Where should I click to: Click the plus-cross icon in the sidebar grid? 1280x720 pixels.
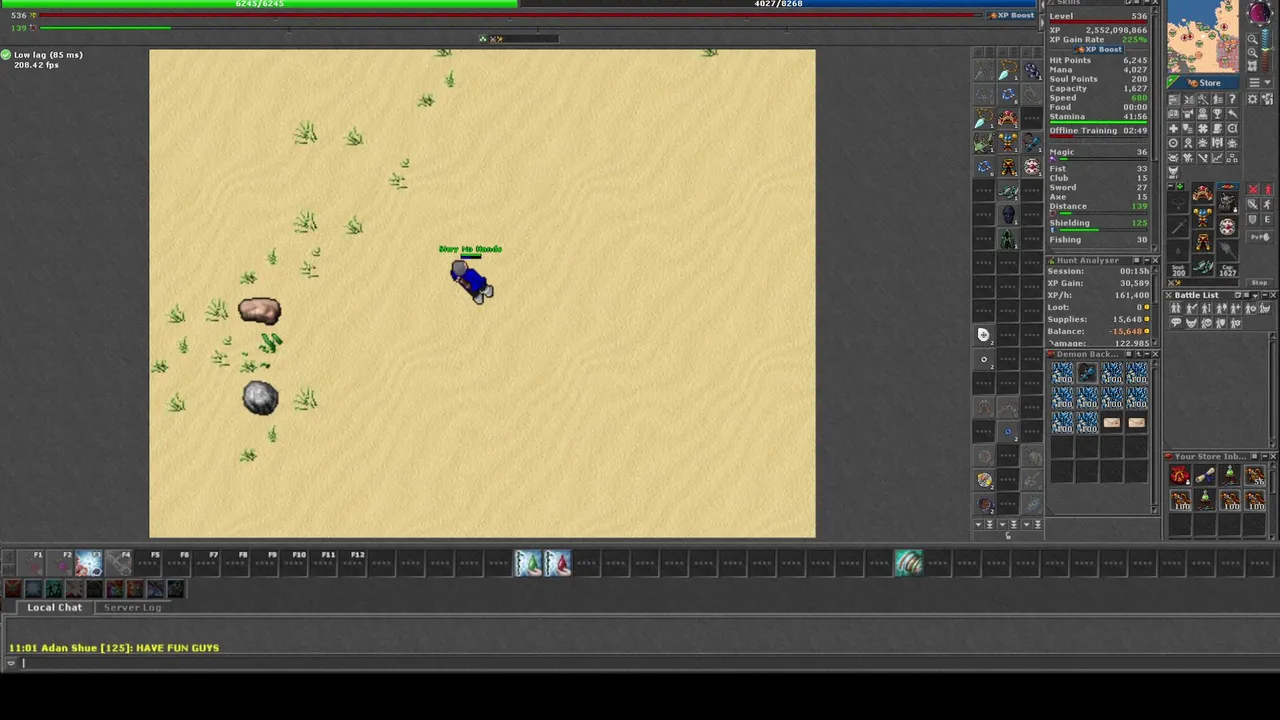(1174, 128)
